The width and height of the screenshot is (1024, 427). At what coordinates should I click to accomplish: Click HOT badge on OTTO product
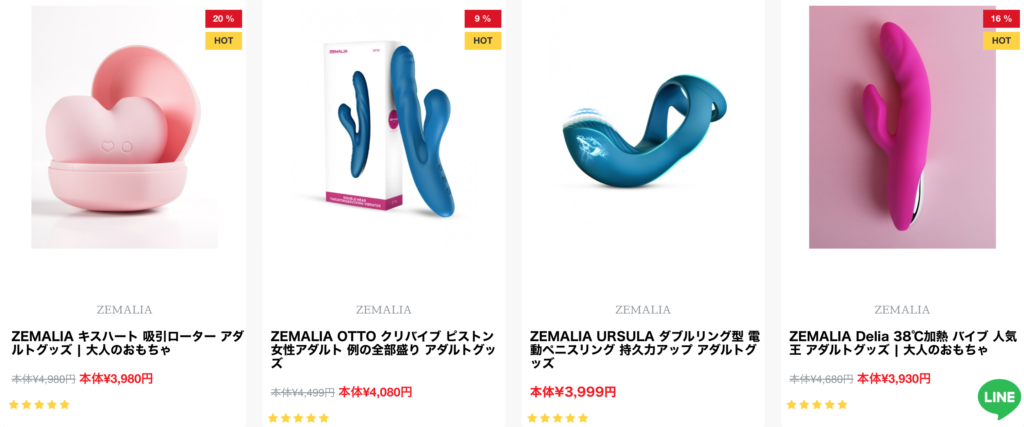point(483,40)
